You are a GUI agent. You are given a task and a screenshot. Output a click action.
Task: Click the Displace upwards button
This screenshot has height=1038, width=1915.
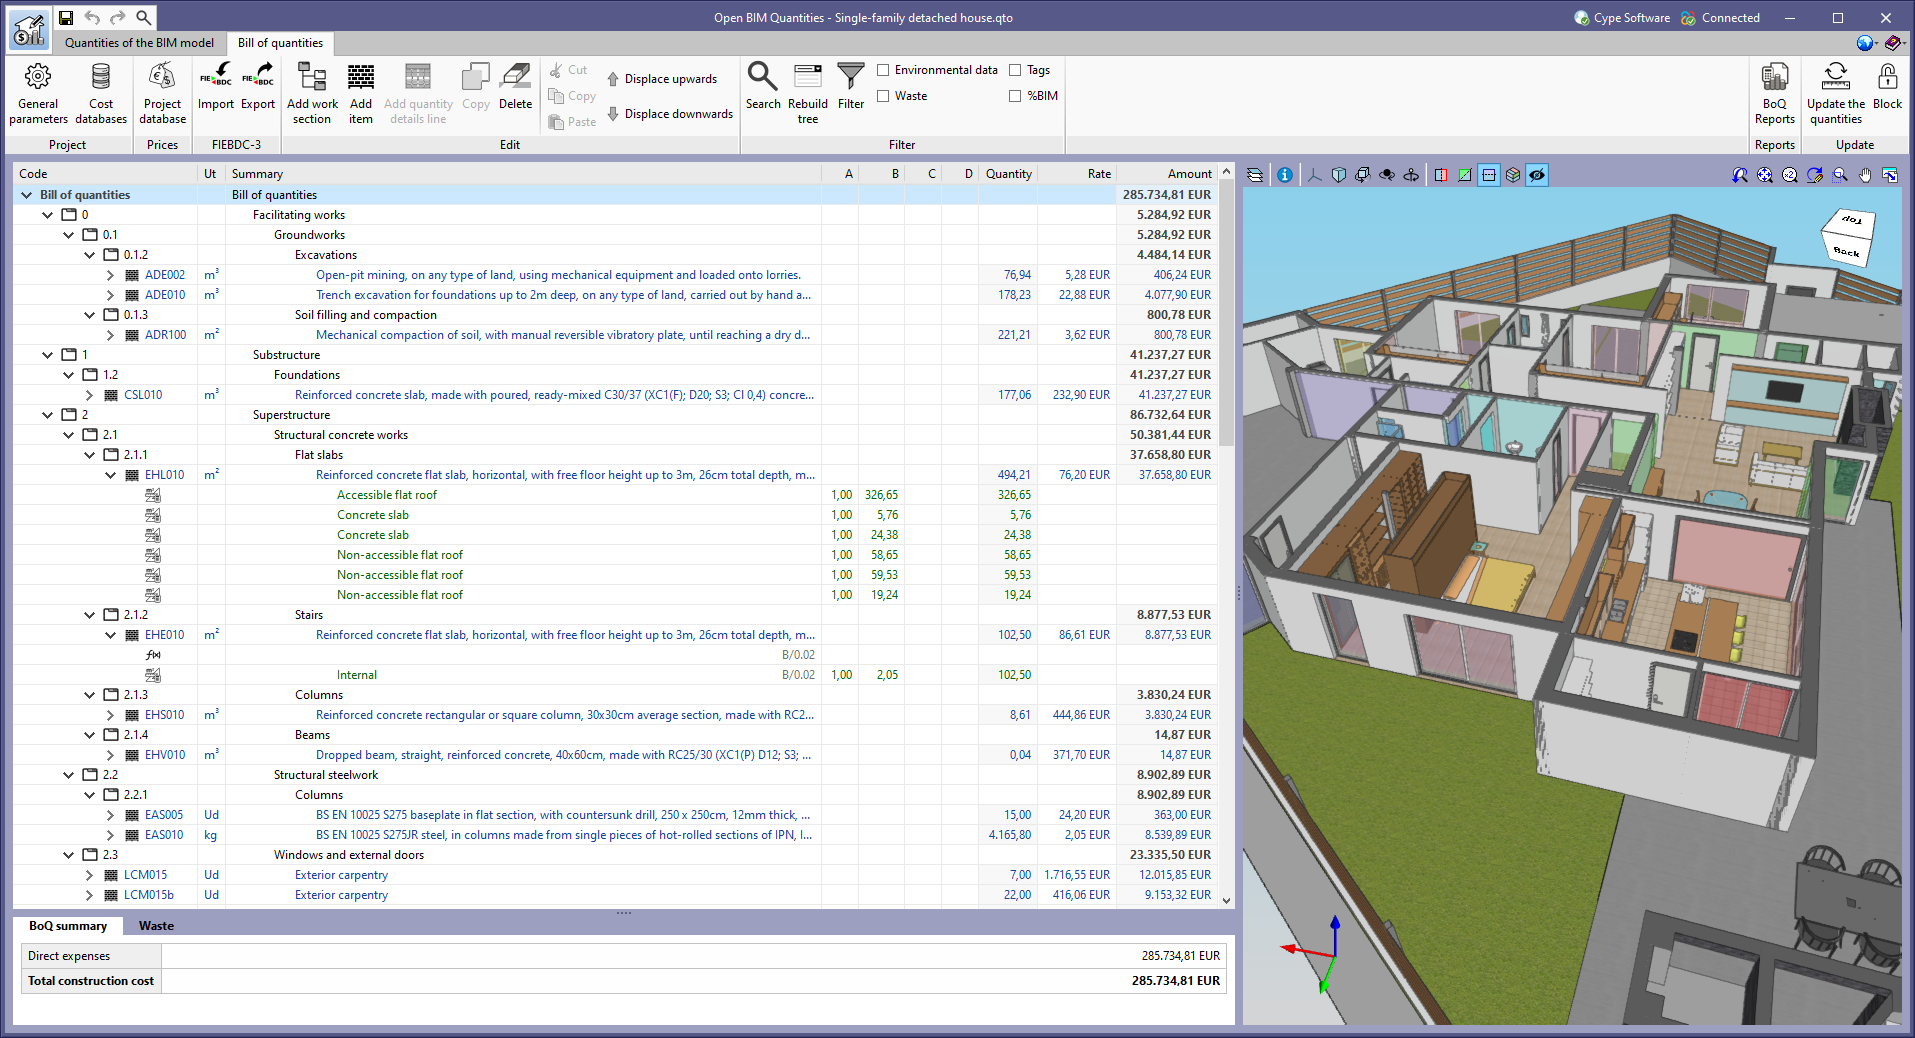click(663, 78)
